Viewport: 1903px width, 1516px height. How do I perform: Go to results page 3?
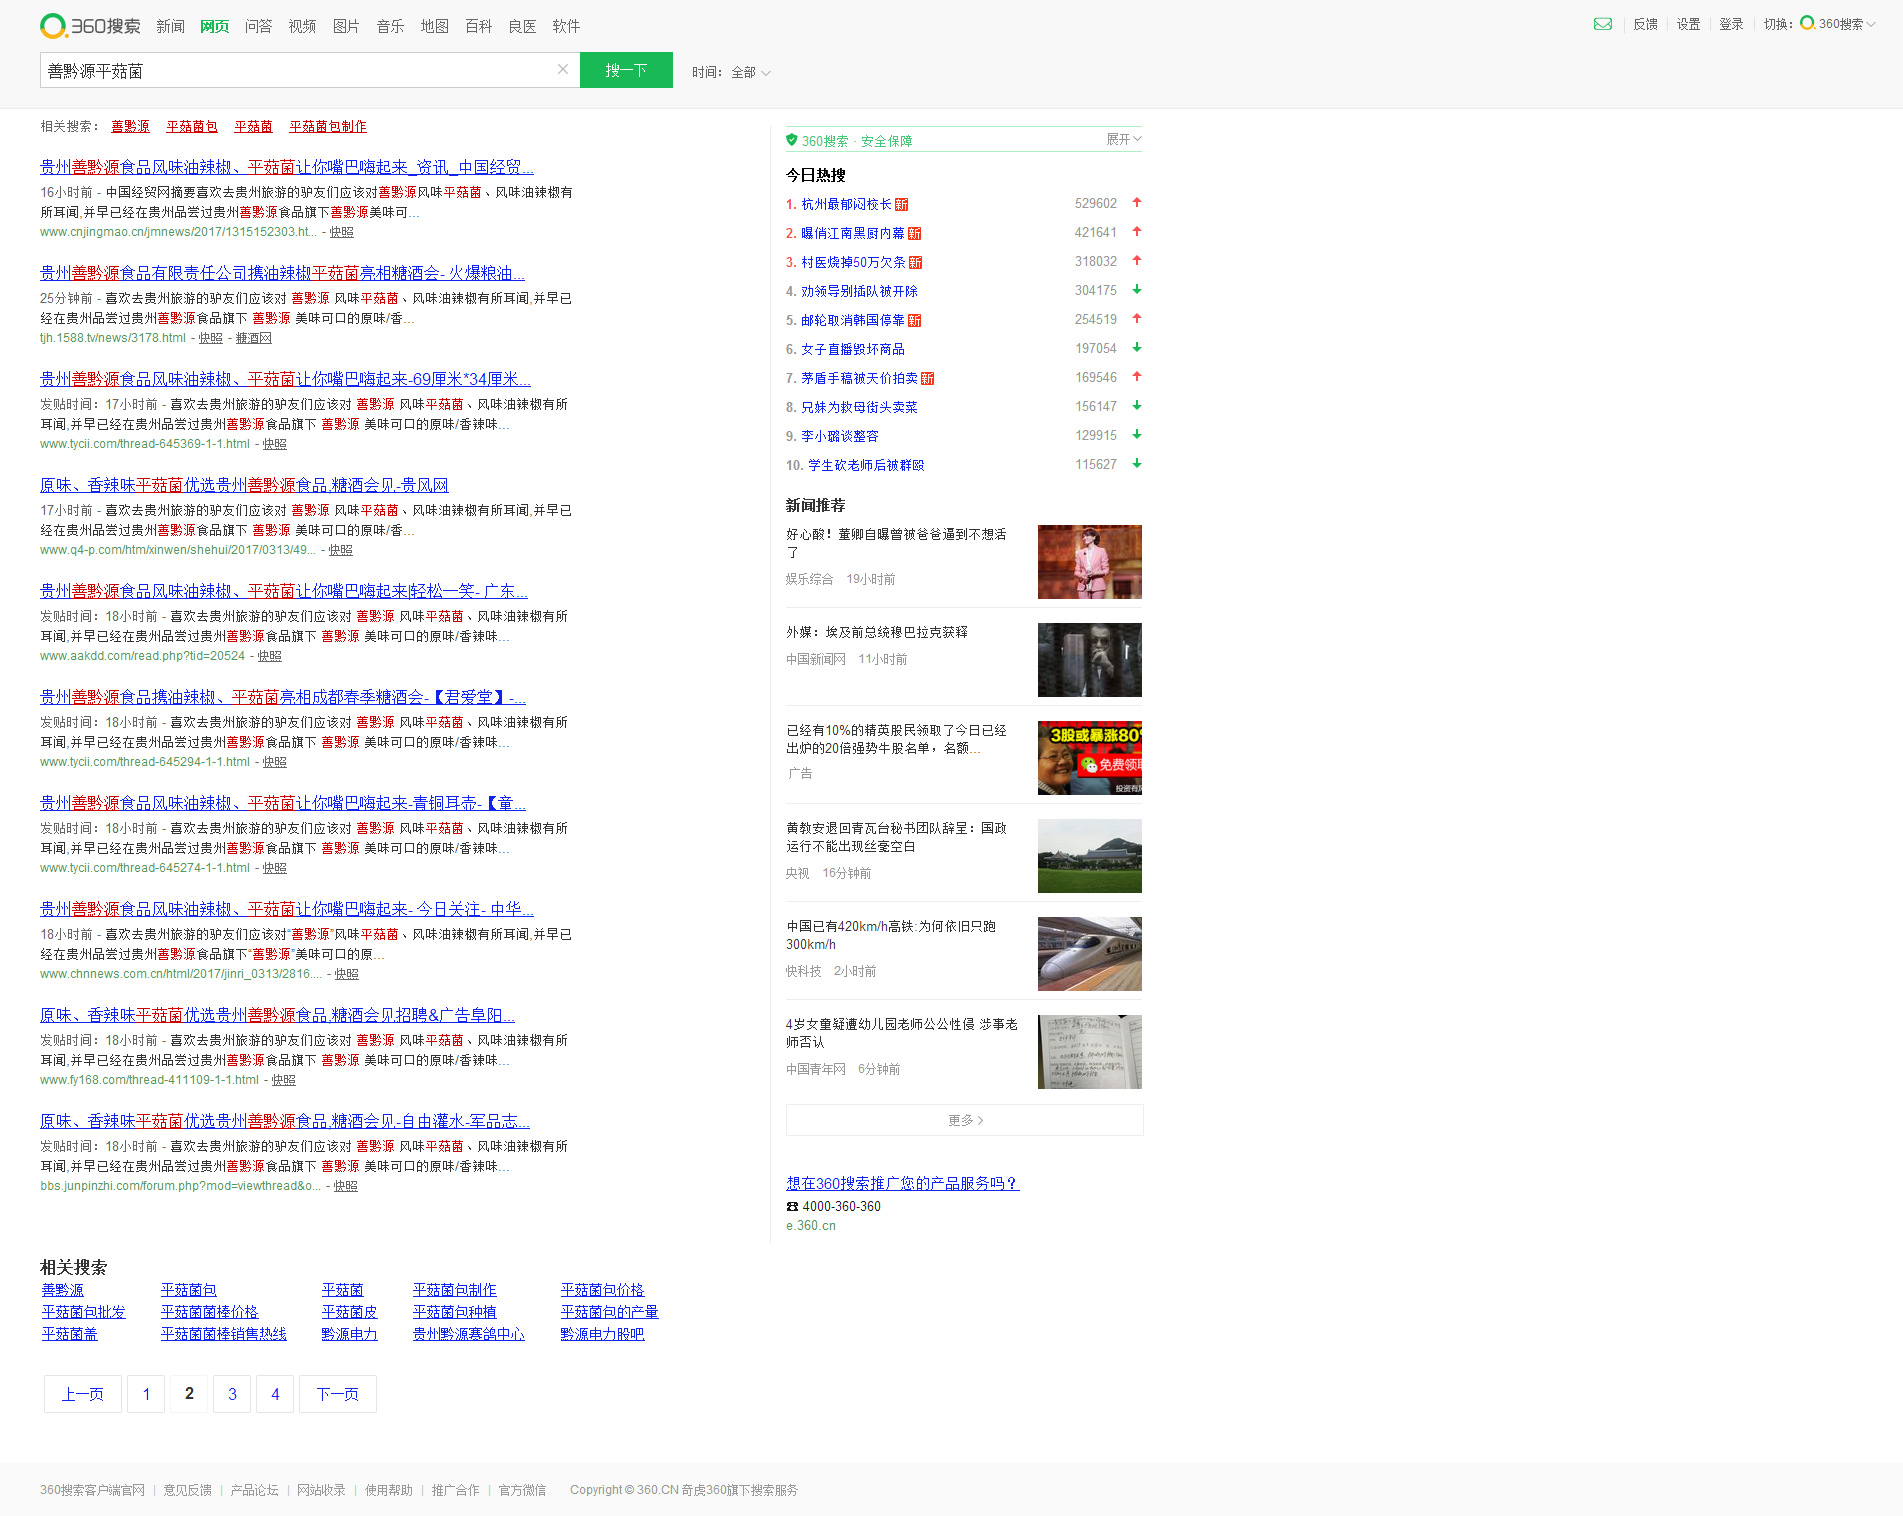tap(232, 1394)
